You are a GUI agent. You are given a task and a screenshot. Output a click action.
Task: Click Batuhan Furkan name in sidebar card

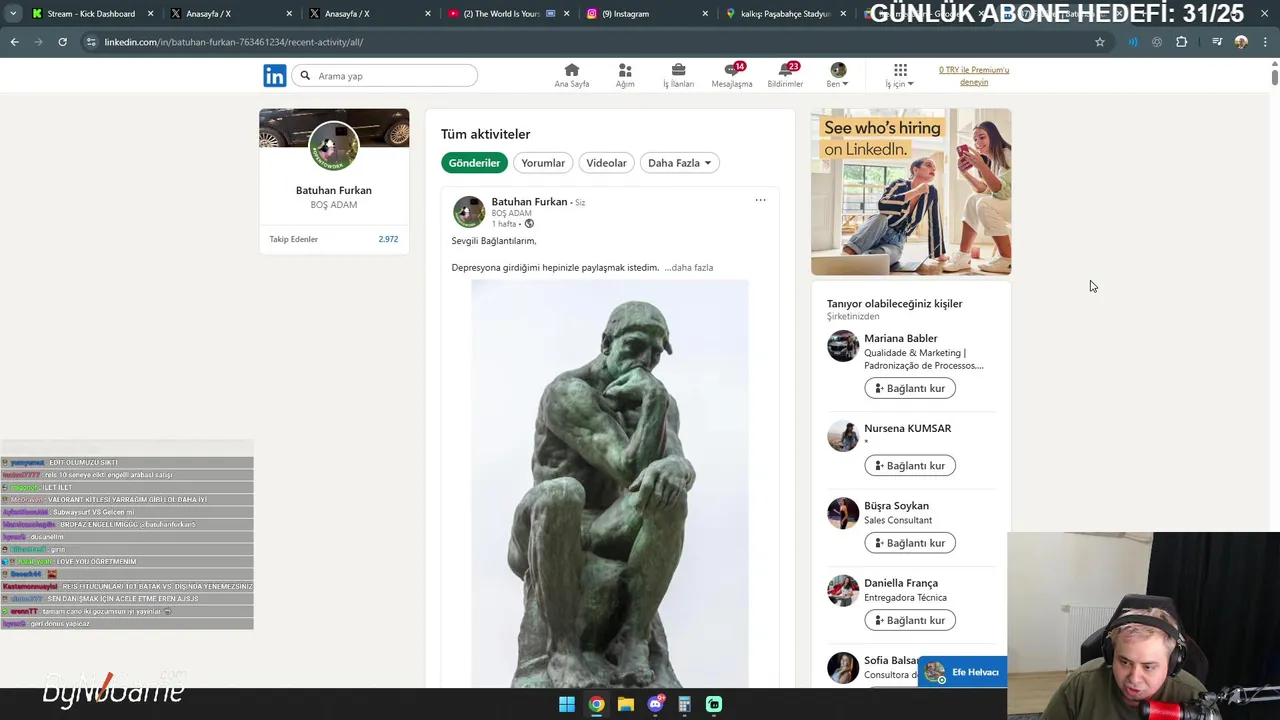point(334,190)
